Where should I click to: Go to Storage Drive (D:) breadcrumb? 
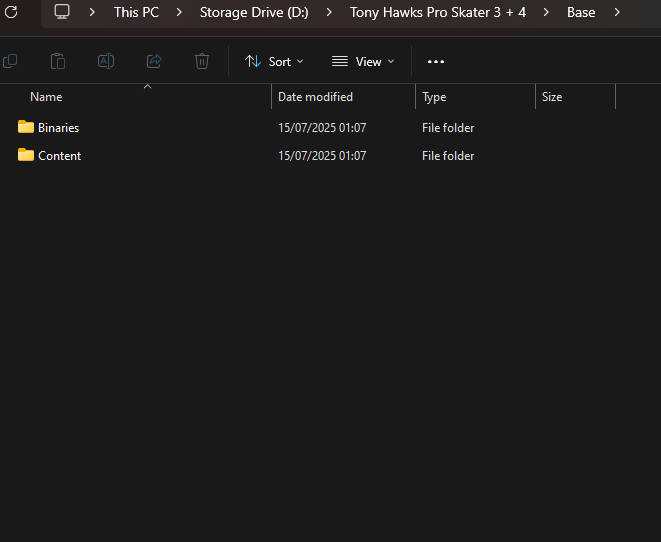click(254, 12)
